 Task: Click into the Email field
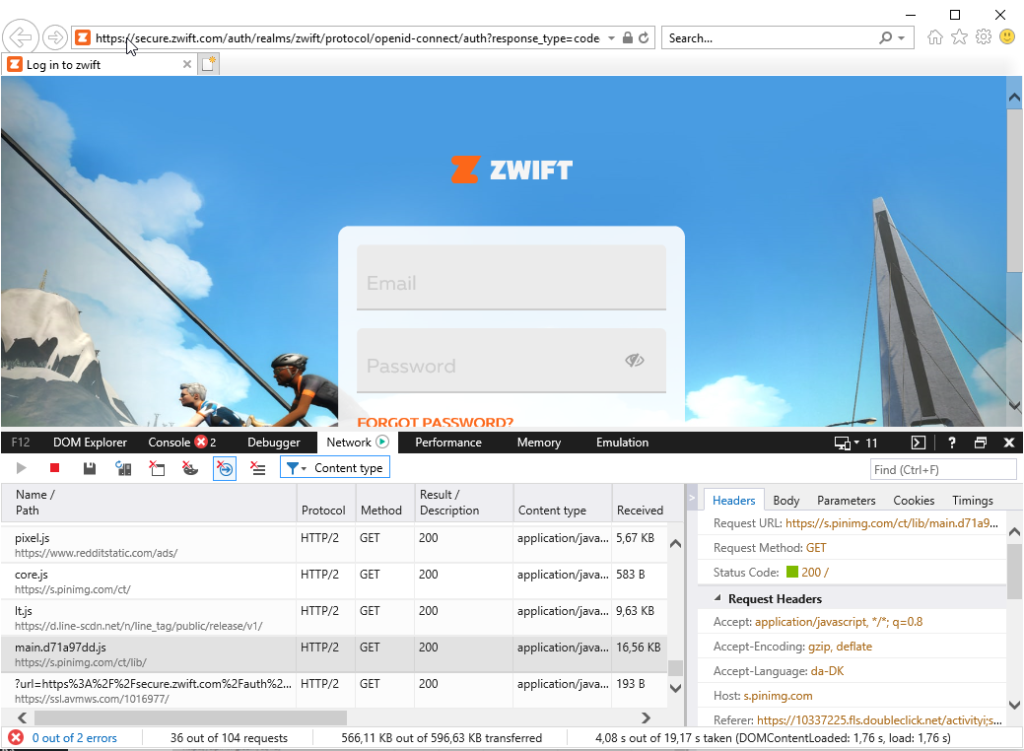click(511, 278)
